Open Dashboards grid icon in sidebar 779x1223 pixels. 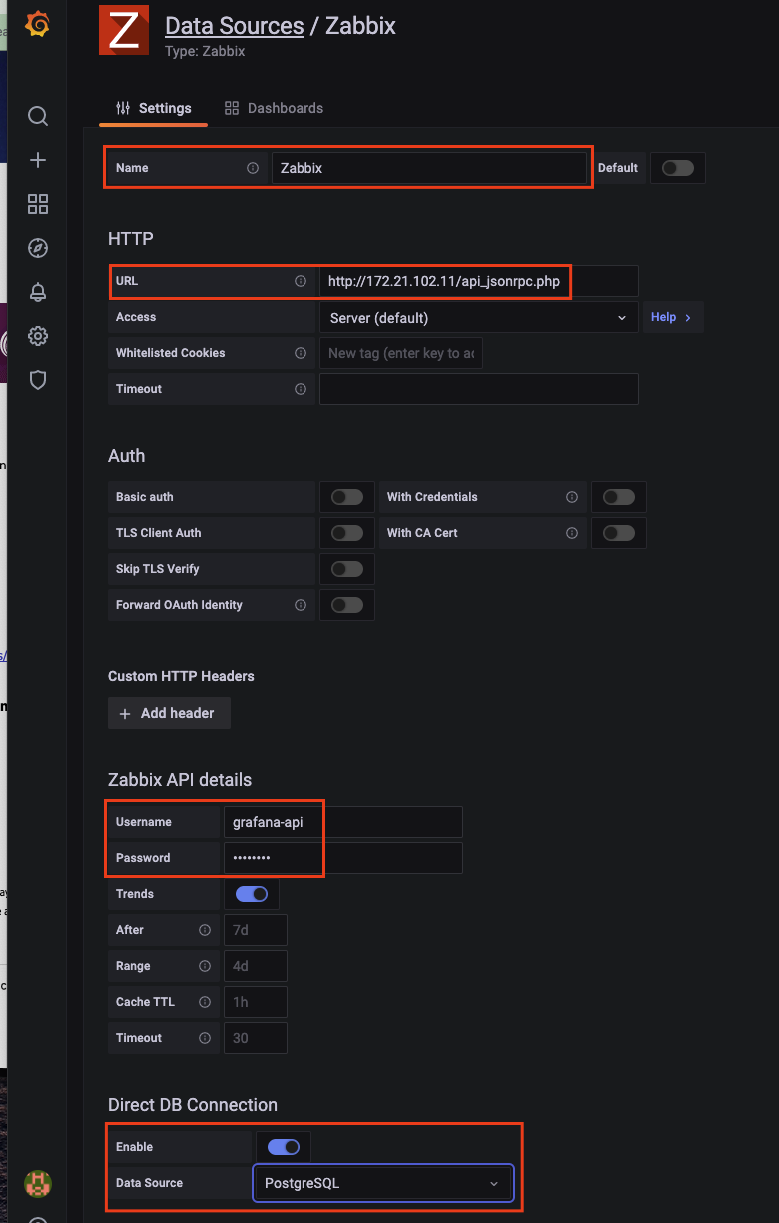pos(38,204)
